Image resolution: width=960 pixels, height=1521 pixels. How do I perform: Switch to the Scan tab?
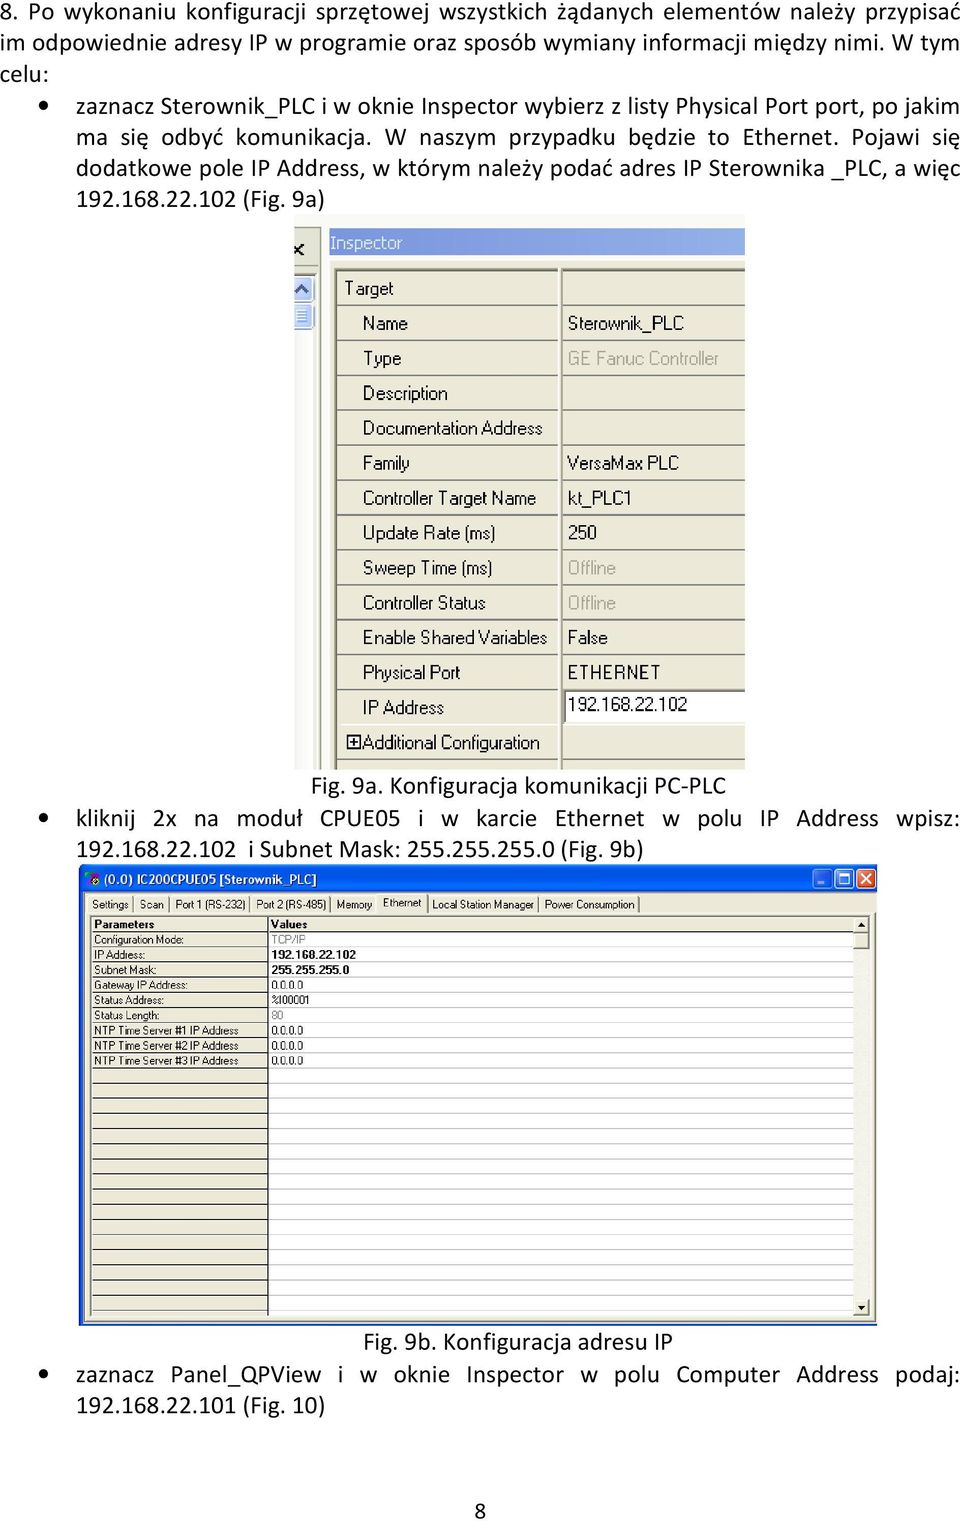152,904
